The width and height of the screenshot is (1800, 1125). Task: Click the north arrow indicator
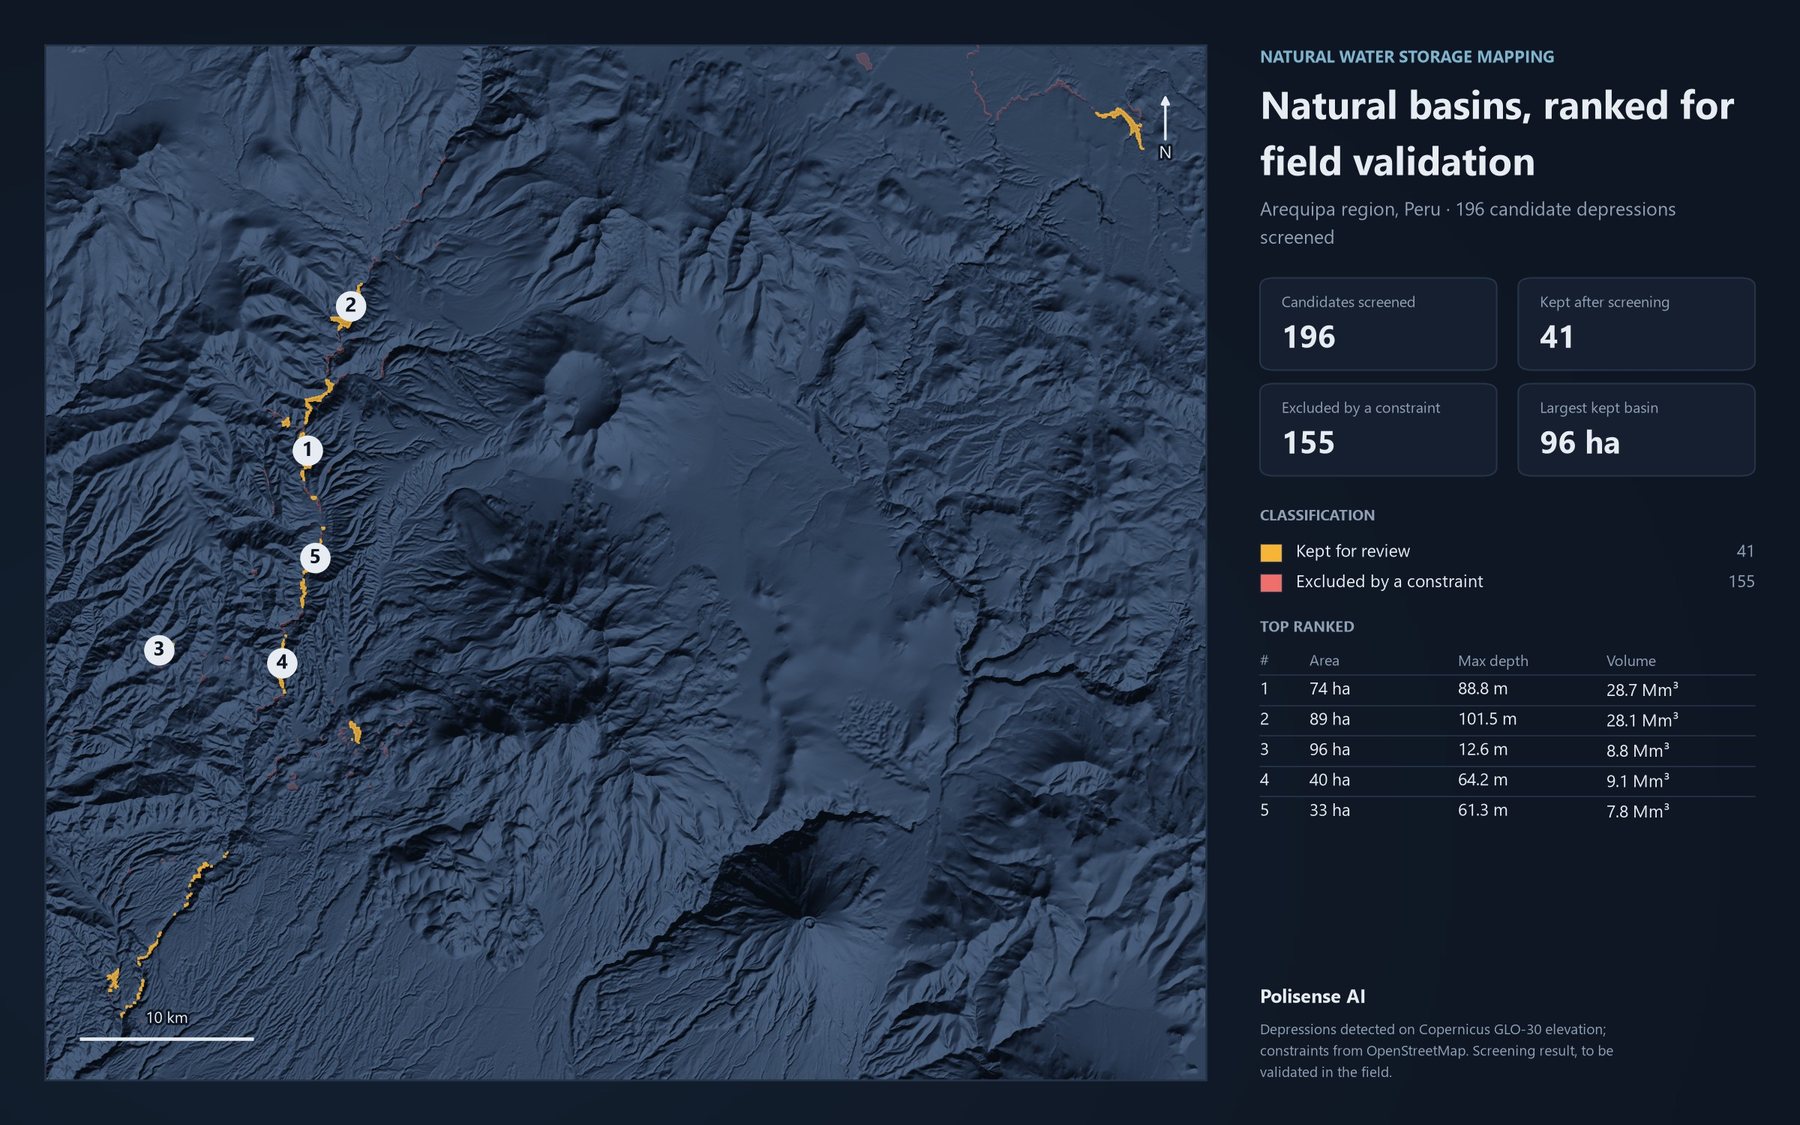(1165, 127)
